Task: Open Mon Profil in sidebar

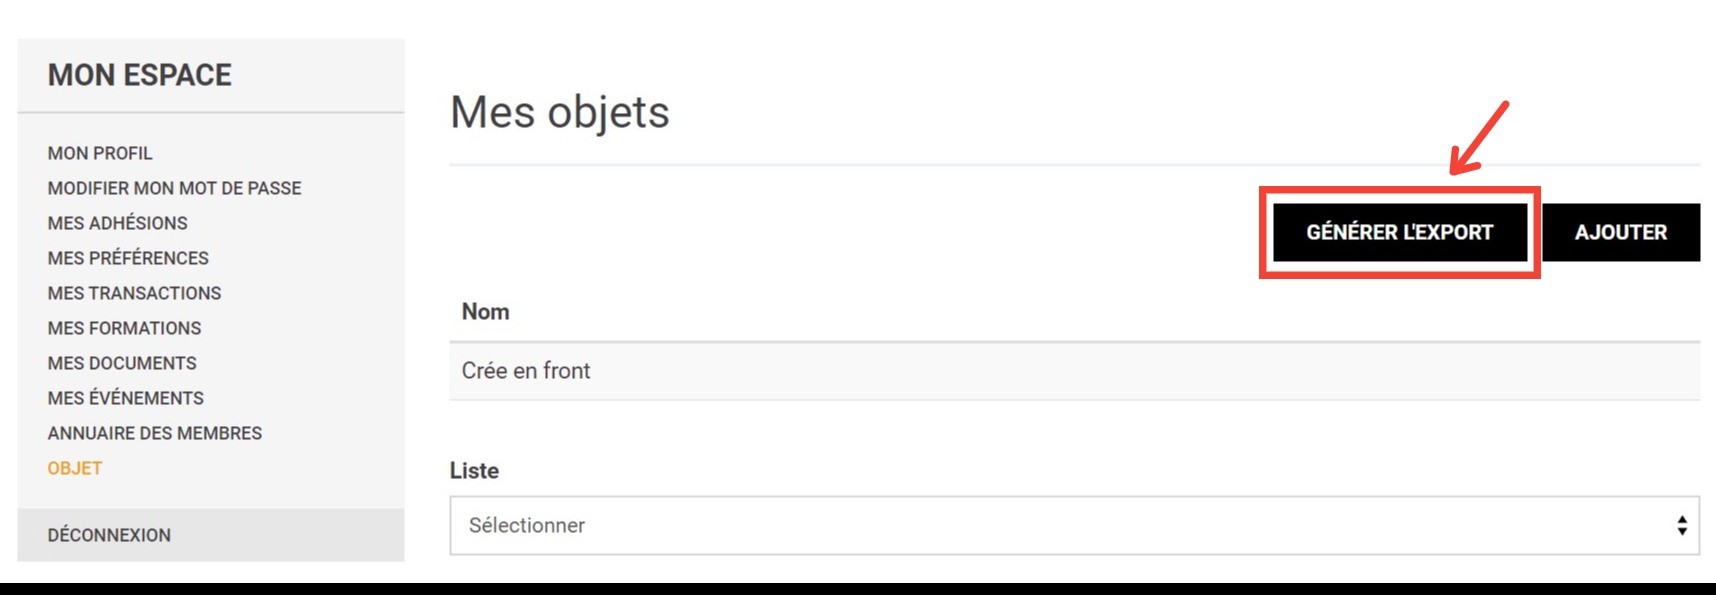Action: (x=100, y=153)
